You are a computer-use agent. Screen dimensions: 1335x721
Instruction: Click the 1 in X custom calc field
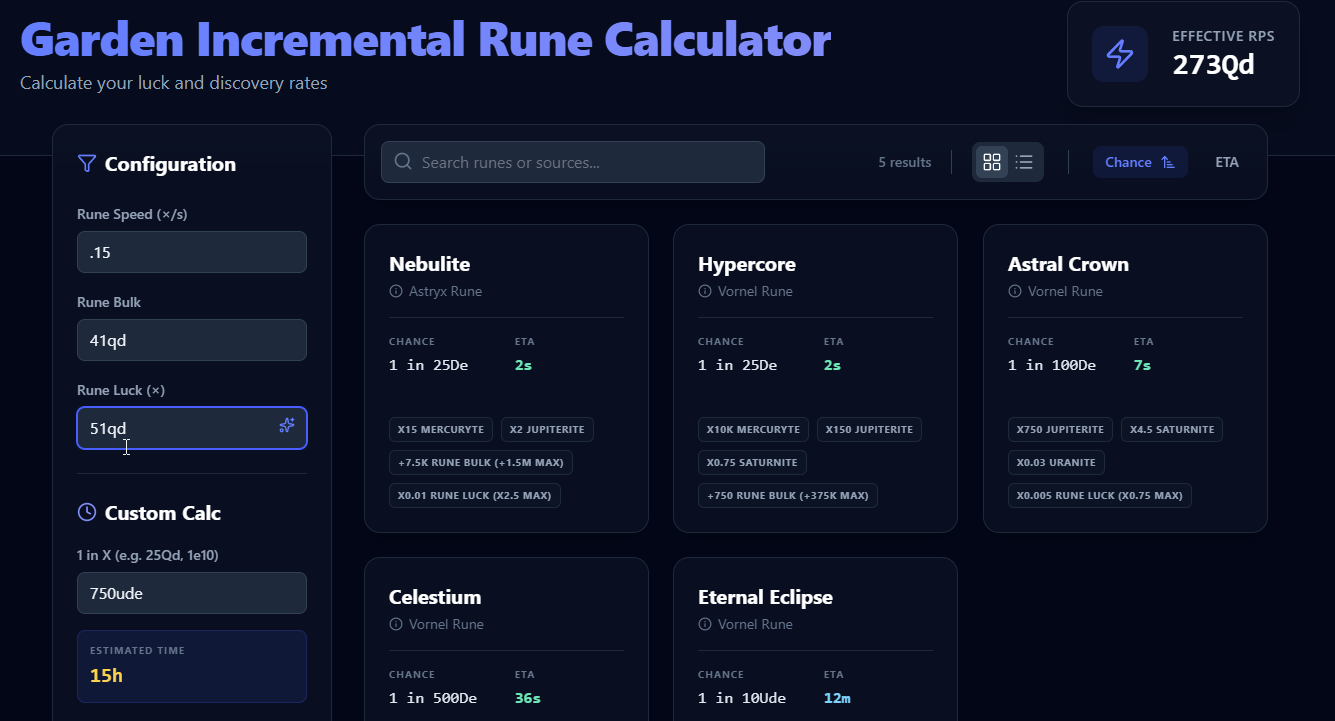(191, 593)
